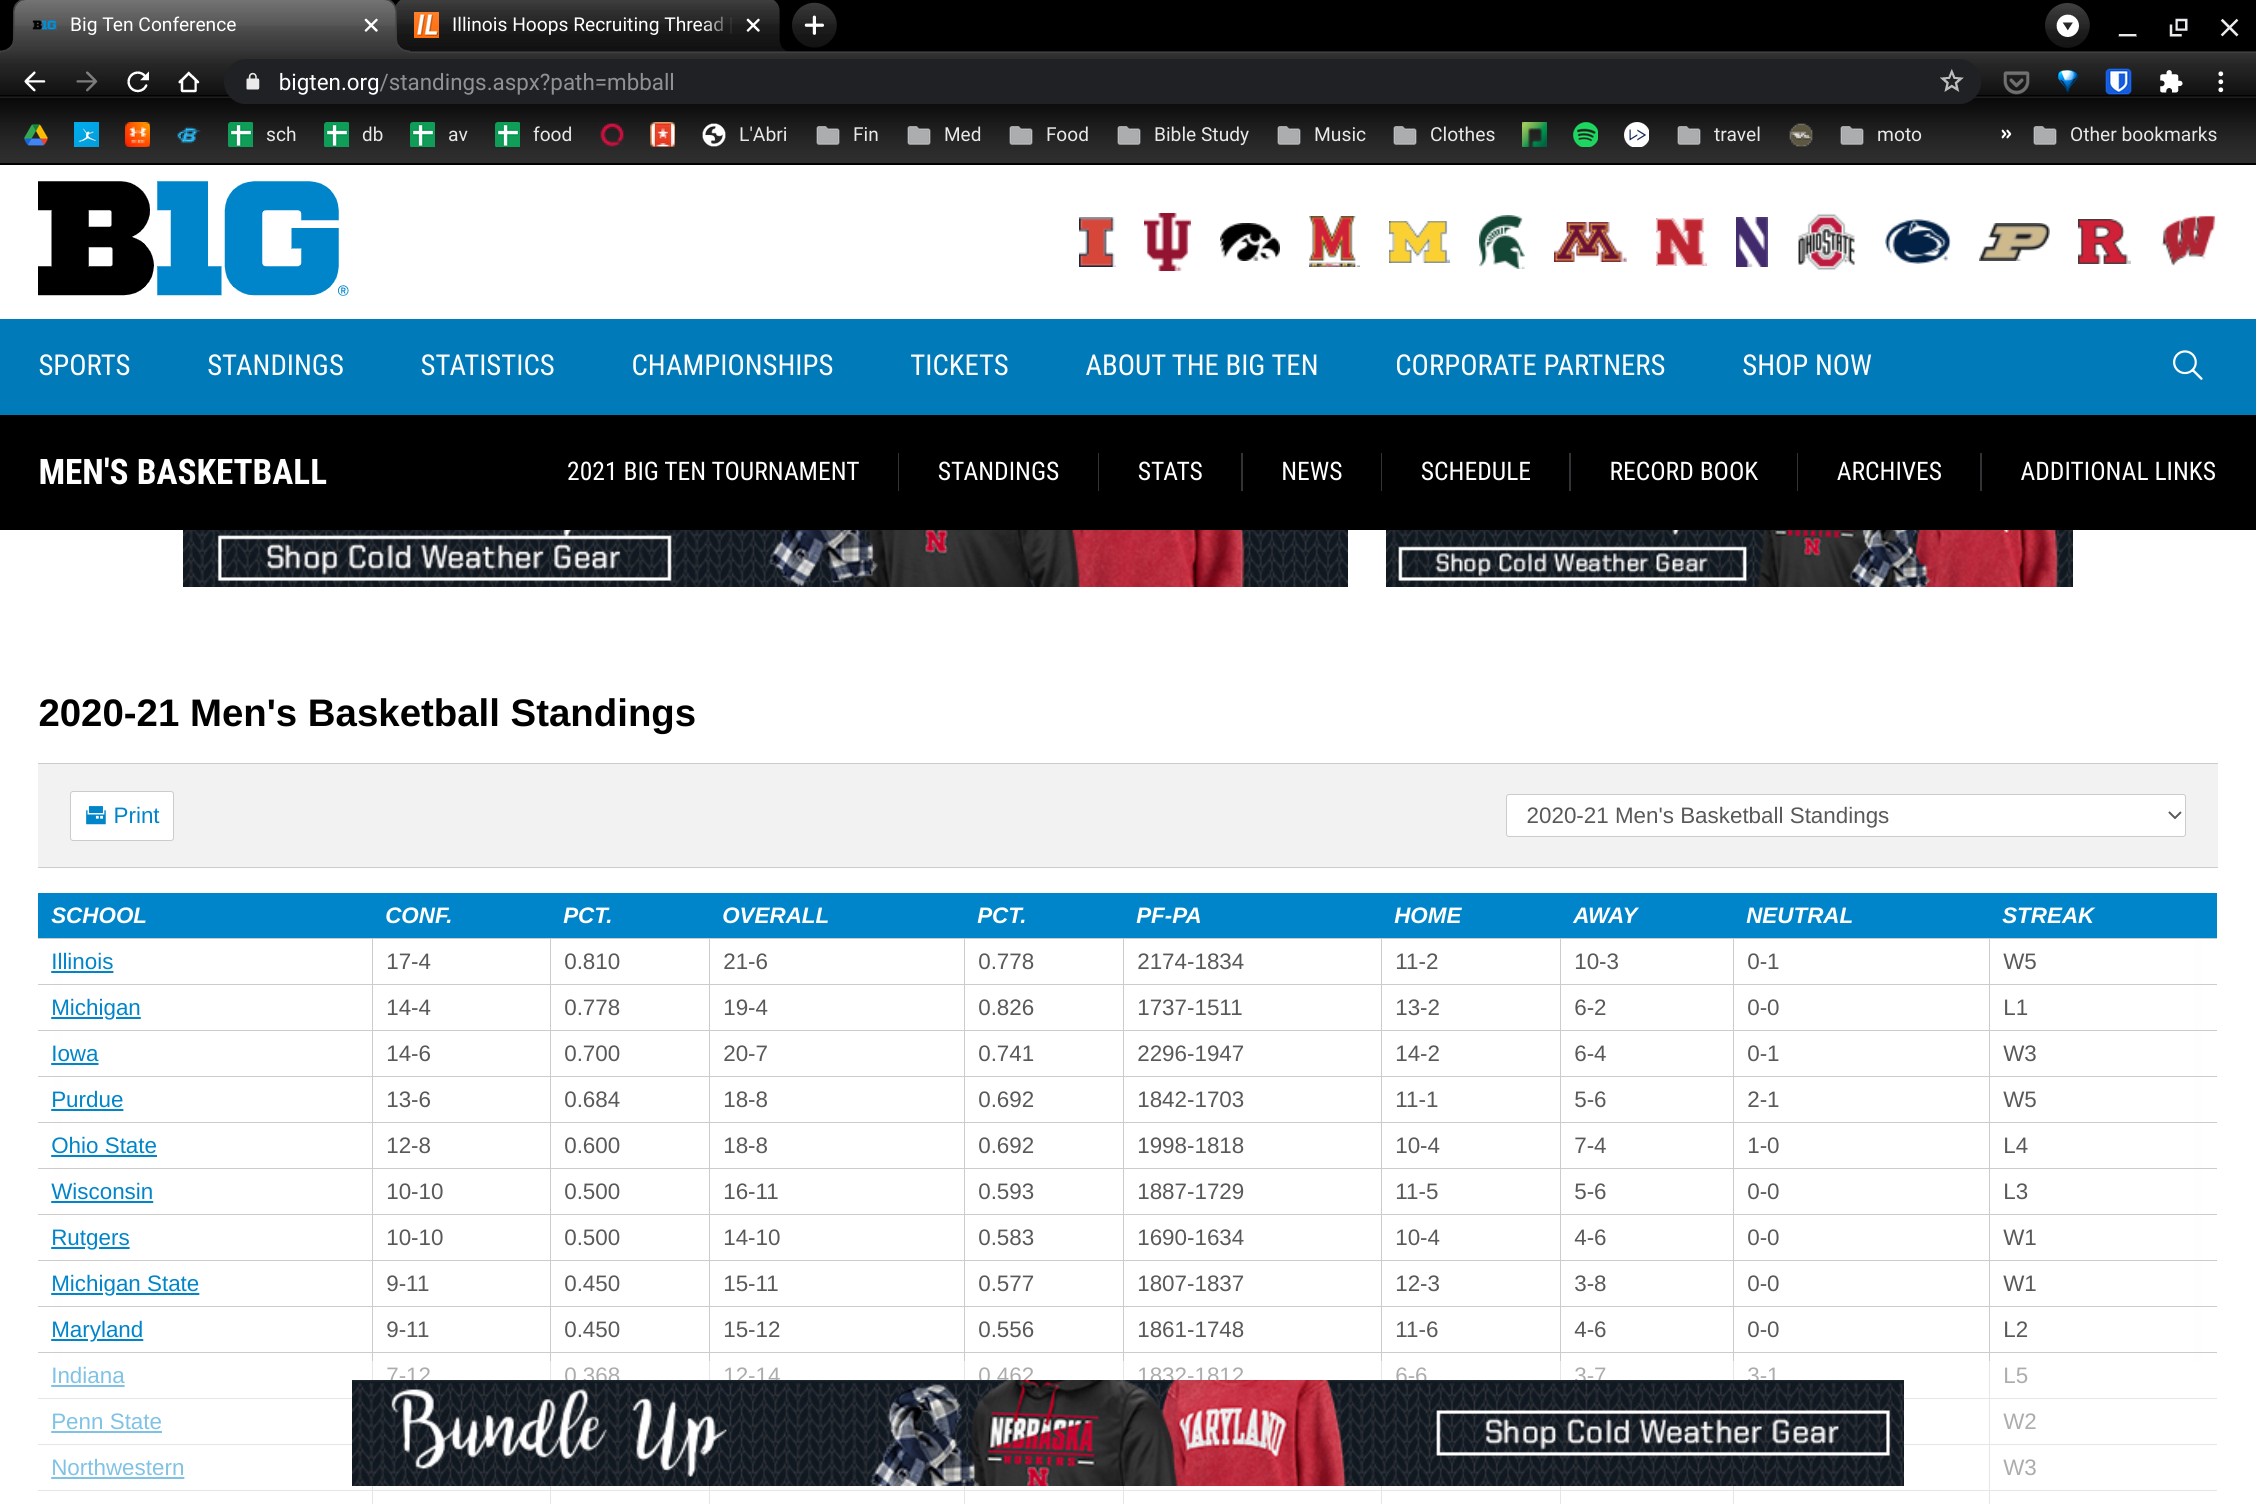Click the Print button
Image resolution: width=2256 pixels, height=1504 pixels.
(x=121, y=815)
